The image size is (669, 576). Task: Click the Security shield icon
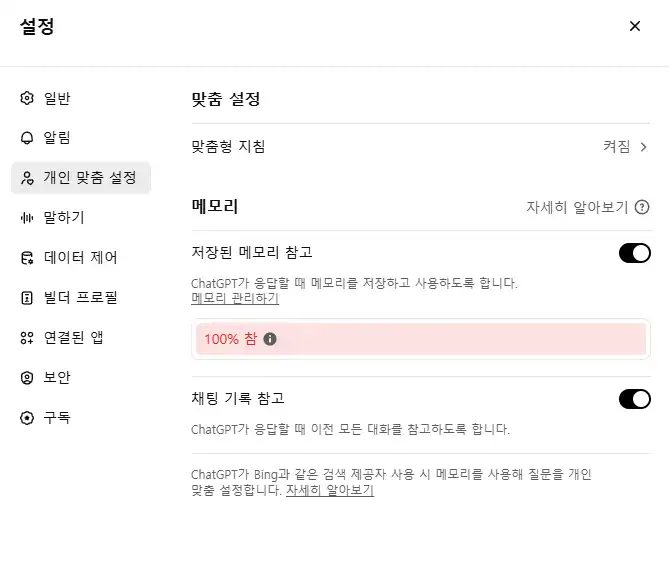click(x=27, y=378)
